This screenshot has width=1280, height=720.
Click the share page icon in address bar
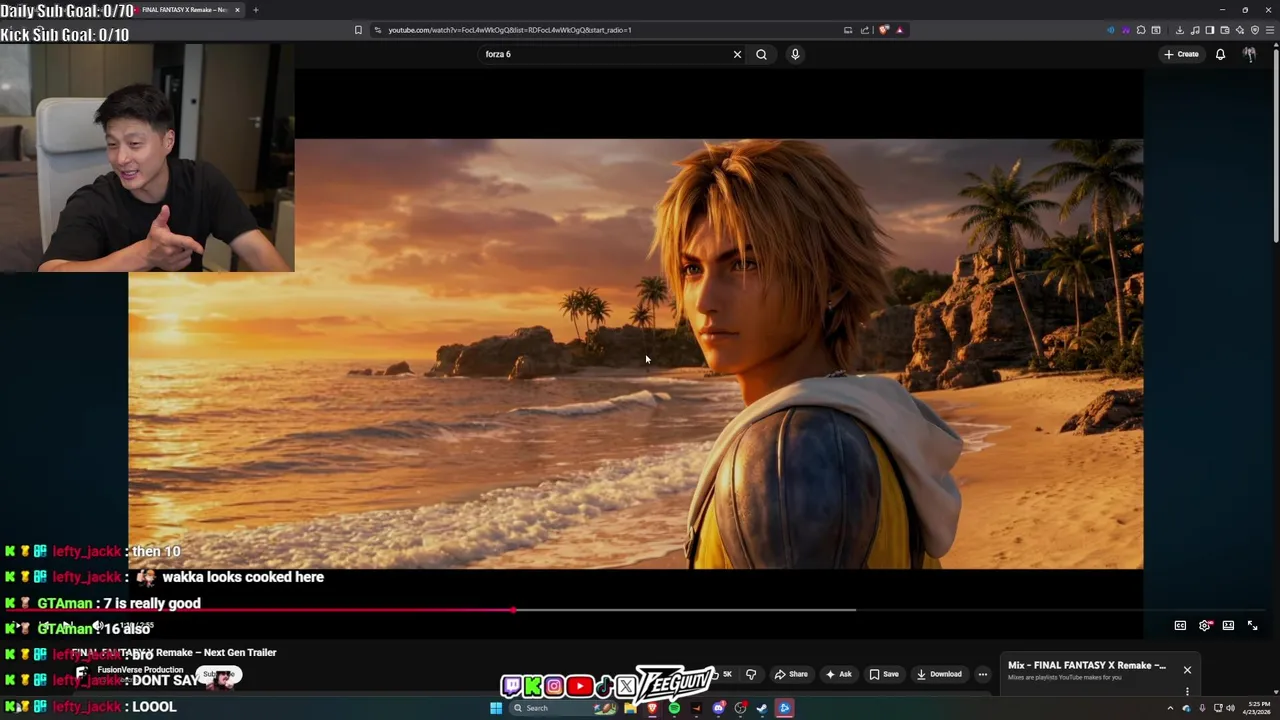[x=865, y=30]
